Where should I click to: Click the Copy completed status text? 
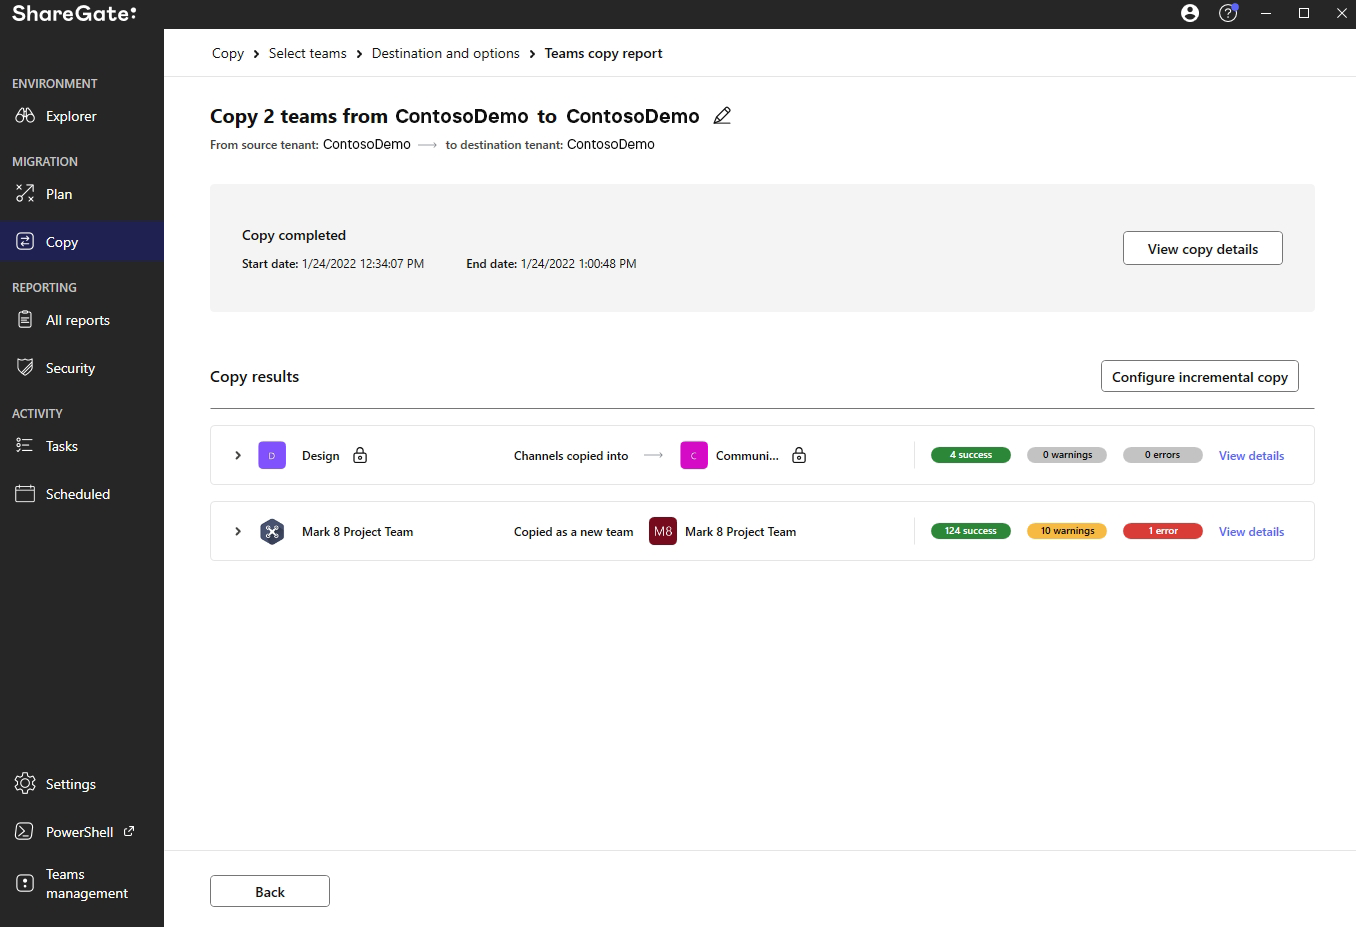pos(294,235)
